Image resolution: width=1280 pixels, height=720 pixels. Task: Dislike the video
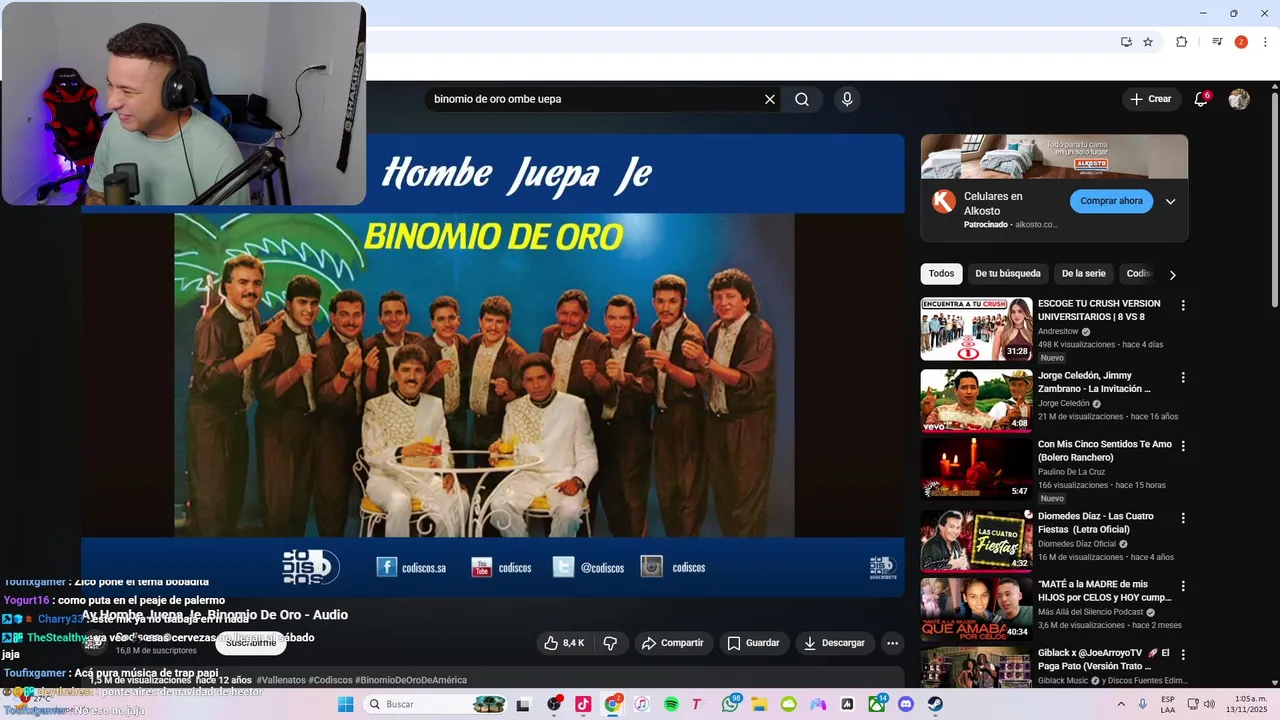[610, 643]
